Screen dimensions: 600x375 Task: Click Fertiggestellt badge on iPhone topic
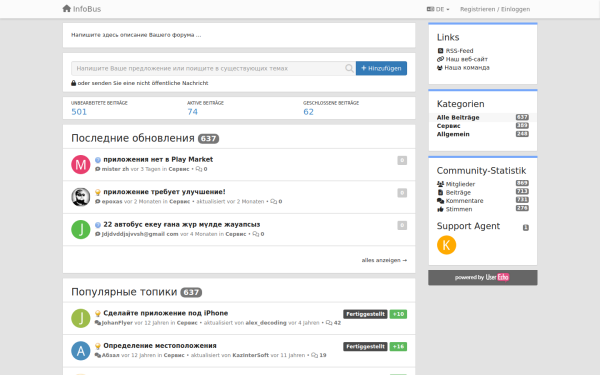tap(365, 314)
